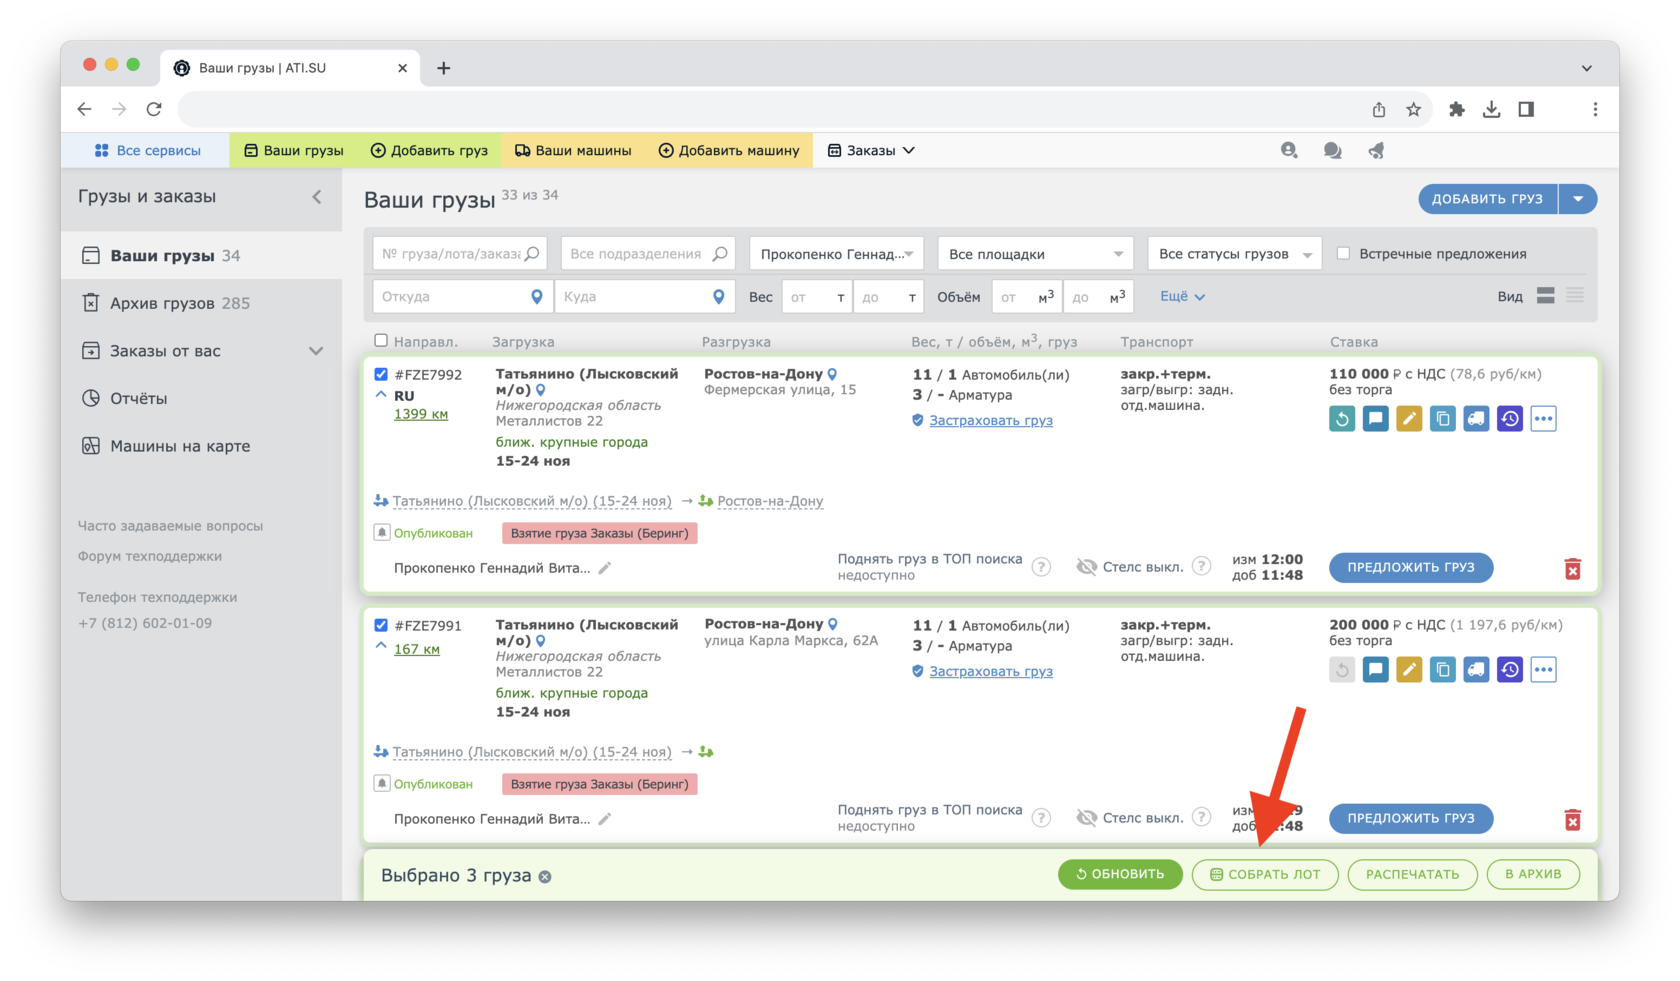
Task: Toggle Стелс выкл. for cargo #FZE7992
Action: tap(1130, 567)
